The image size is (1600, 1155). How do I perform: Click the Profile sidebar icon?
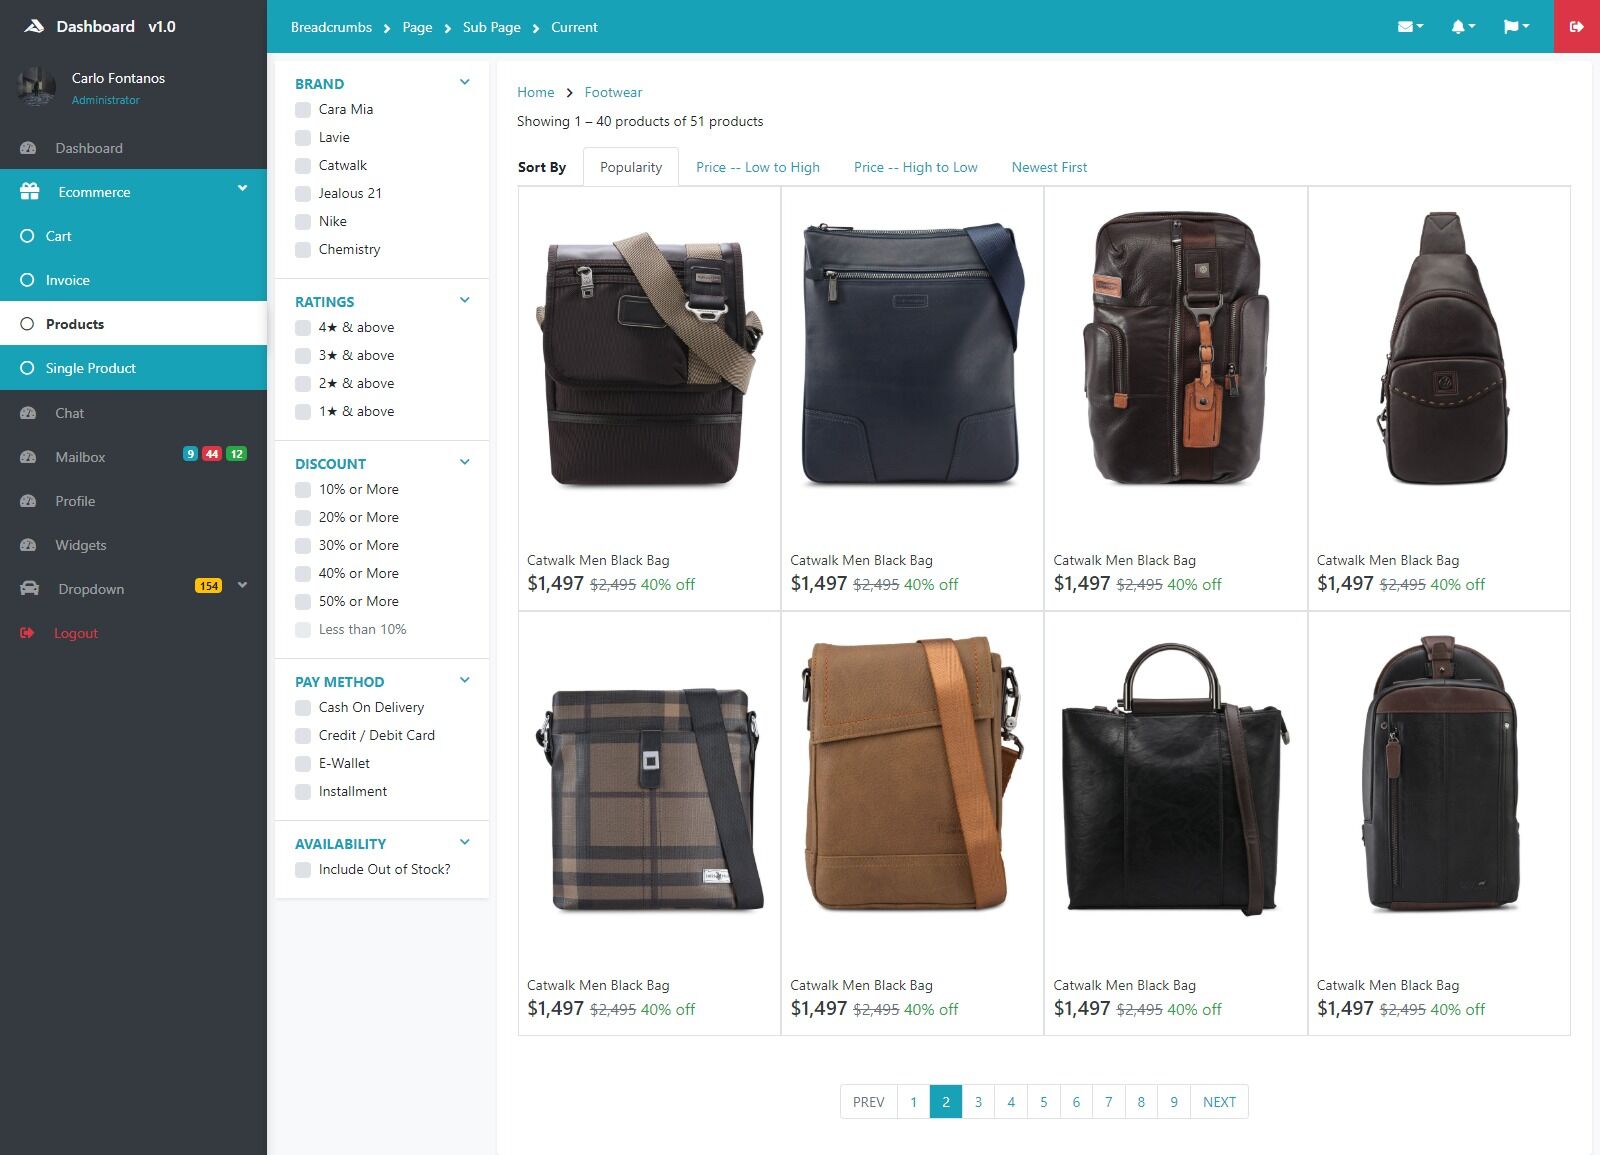tap(28, 501)
